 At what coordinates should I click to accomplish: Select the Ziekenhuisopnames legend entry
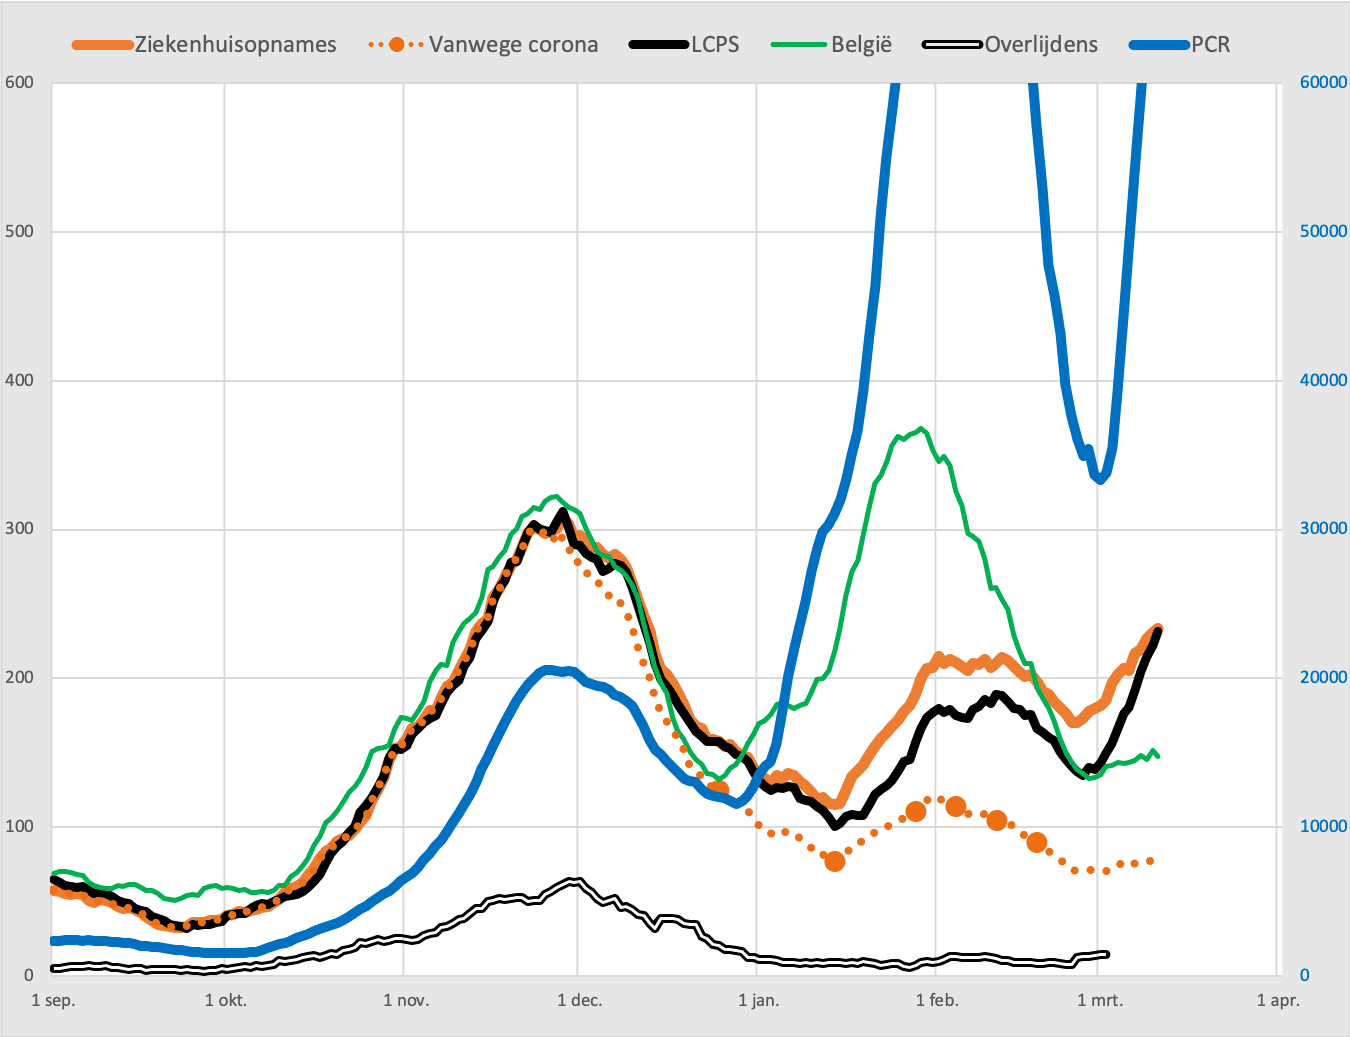click(204, 45)
